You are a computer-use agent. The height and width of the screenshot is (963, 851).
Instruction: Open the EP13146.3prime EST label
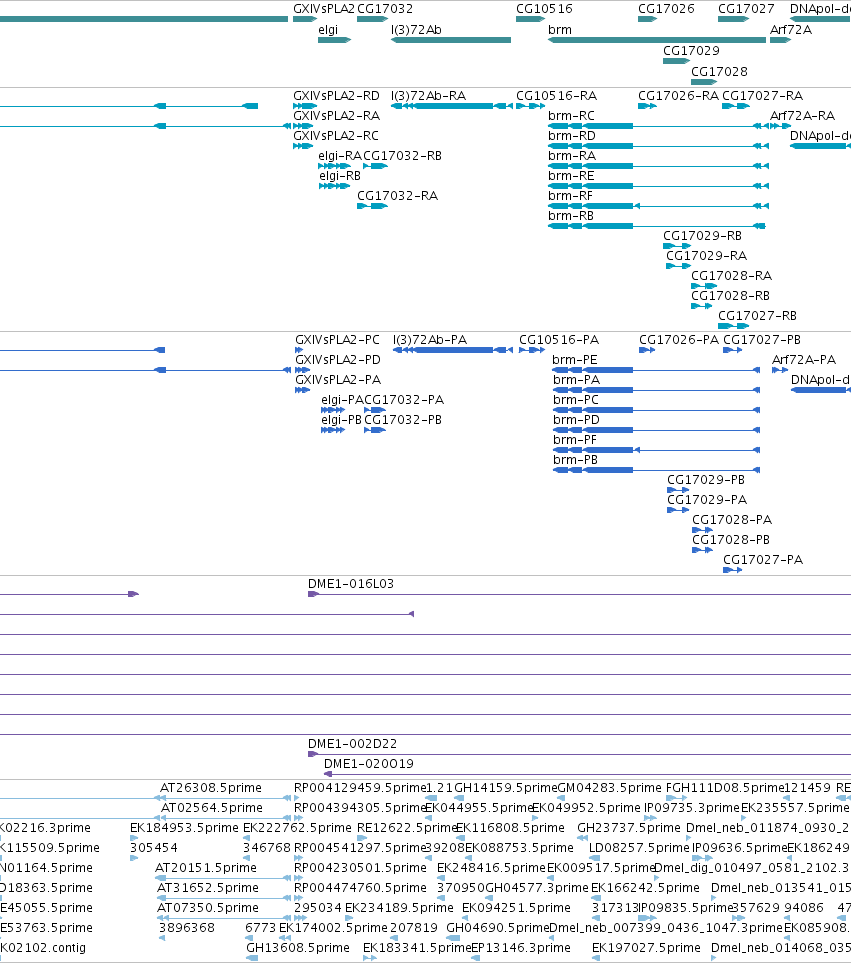[521, 948]
